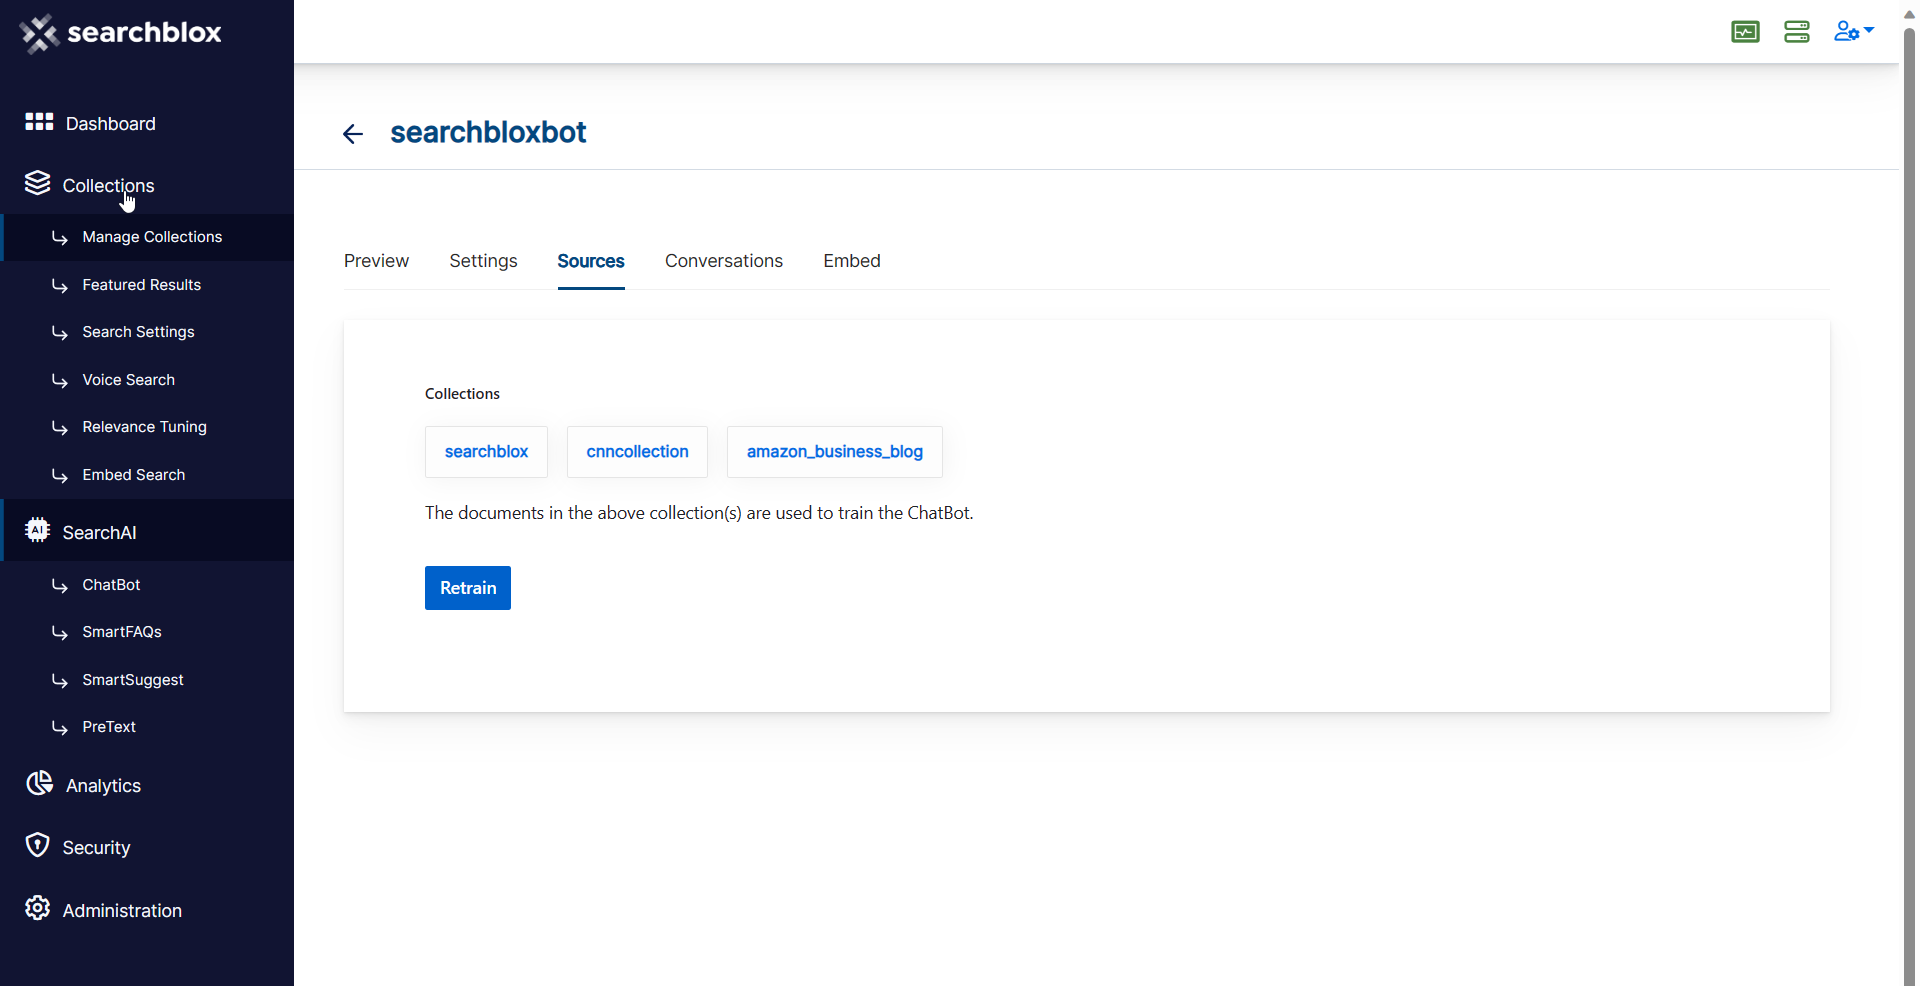Viewport: 1920px width, 986px height.
Task: Click the Analytics pie chart icon
Action: coord(39,783)
